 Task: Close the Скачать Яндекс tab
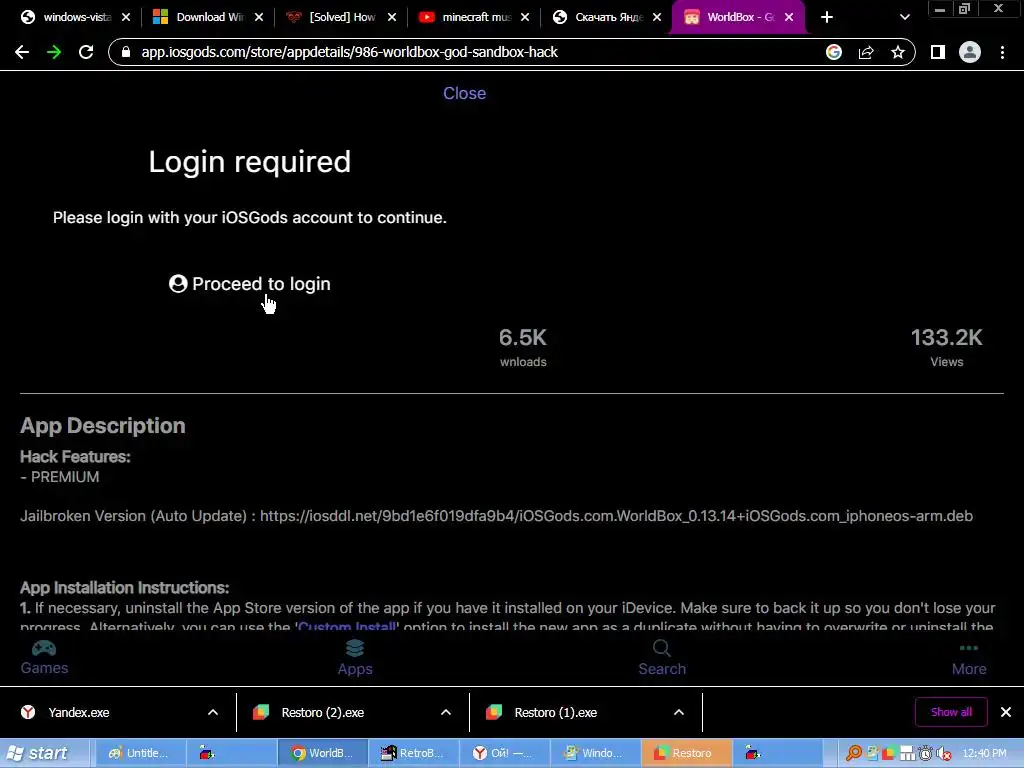(x=657, y=18)
